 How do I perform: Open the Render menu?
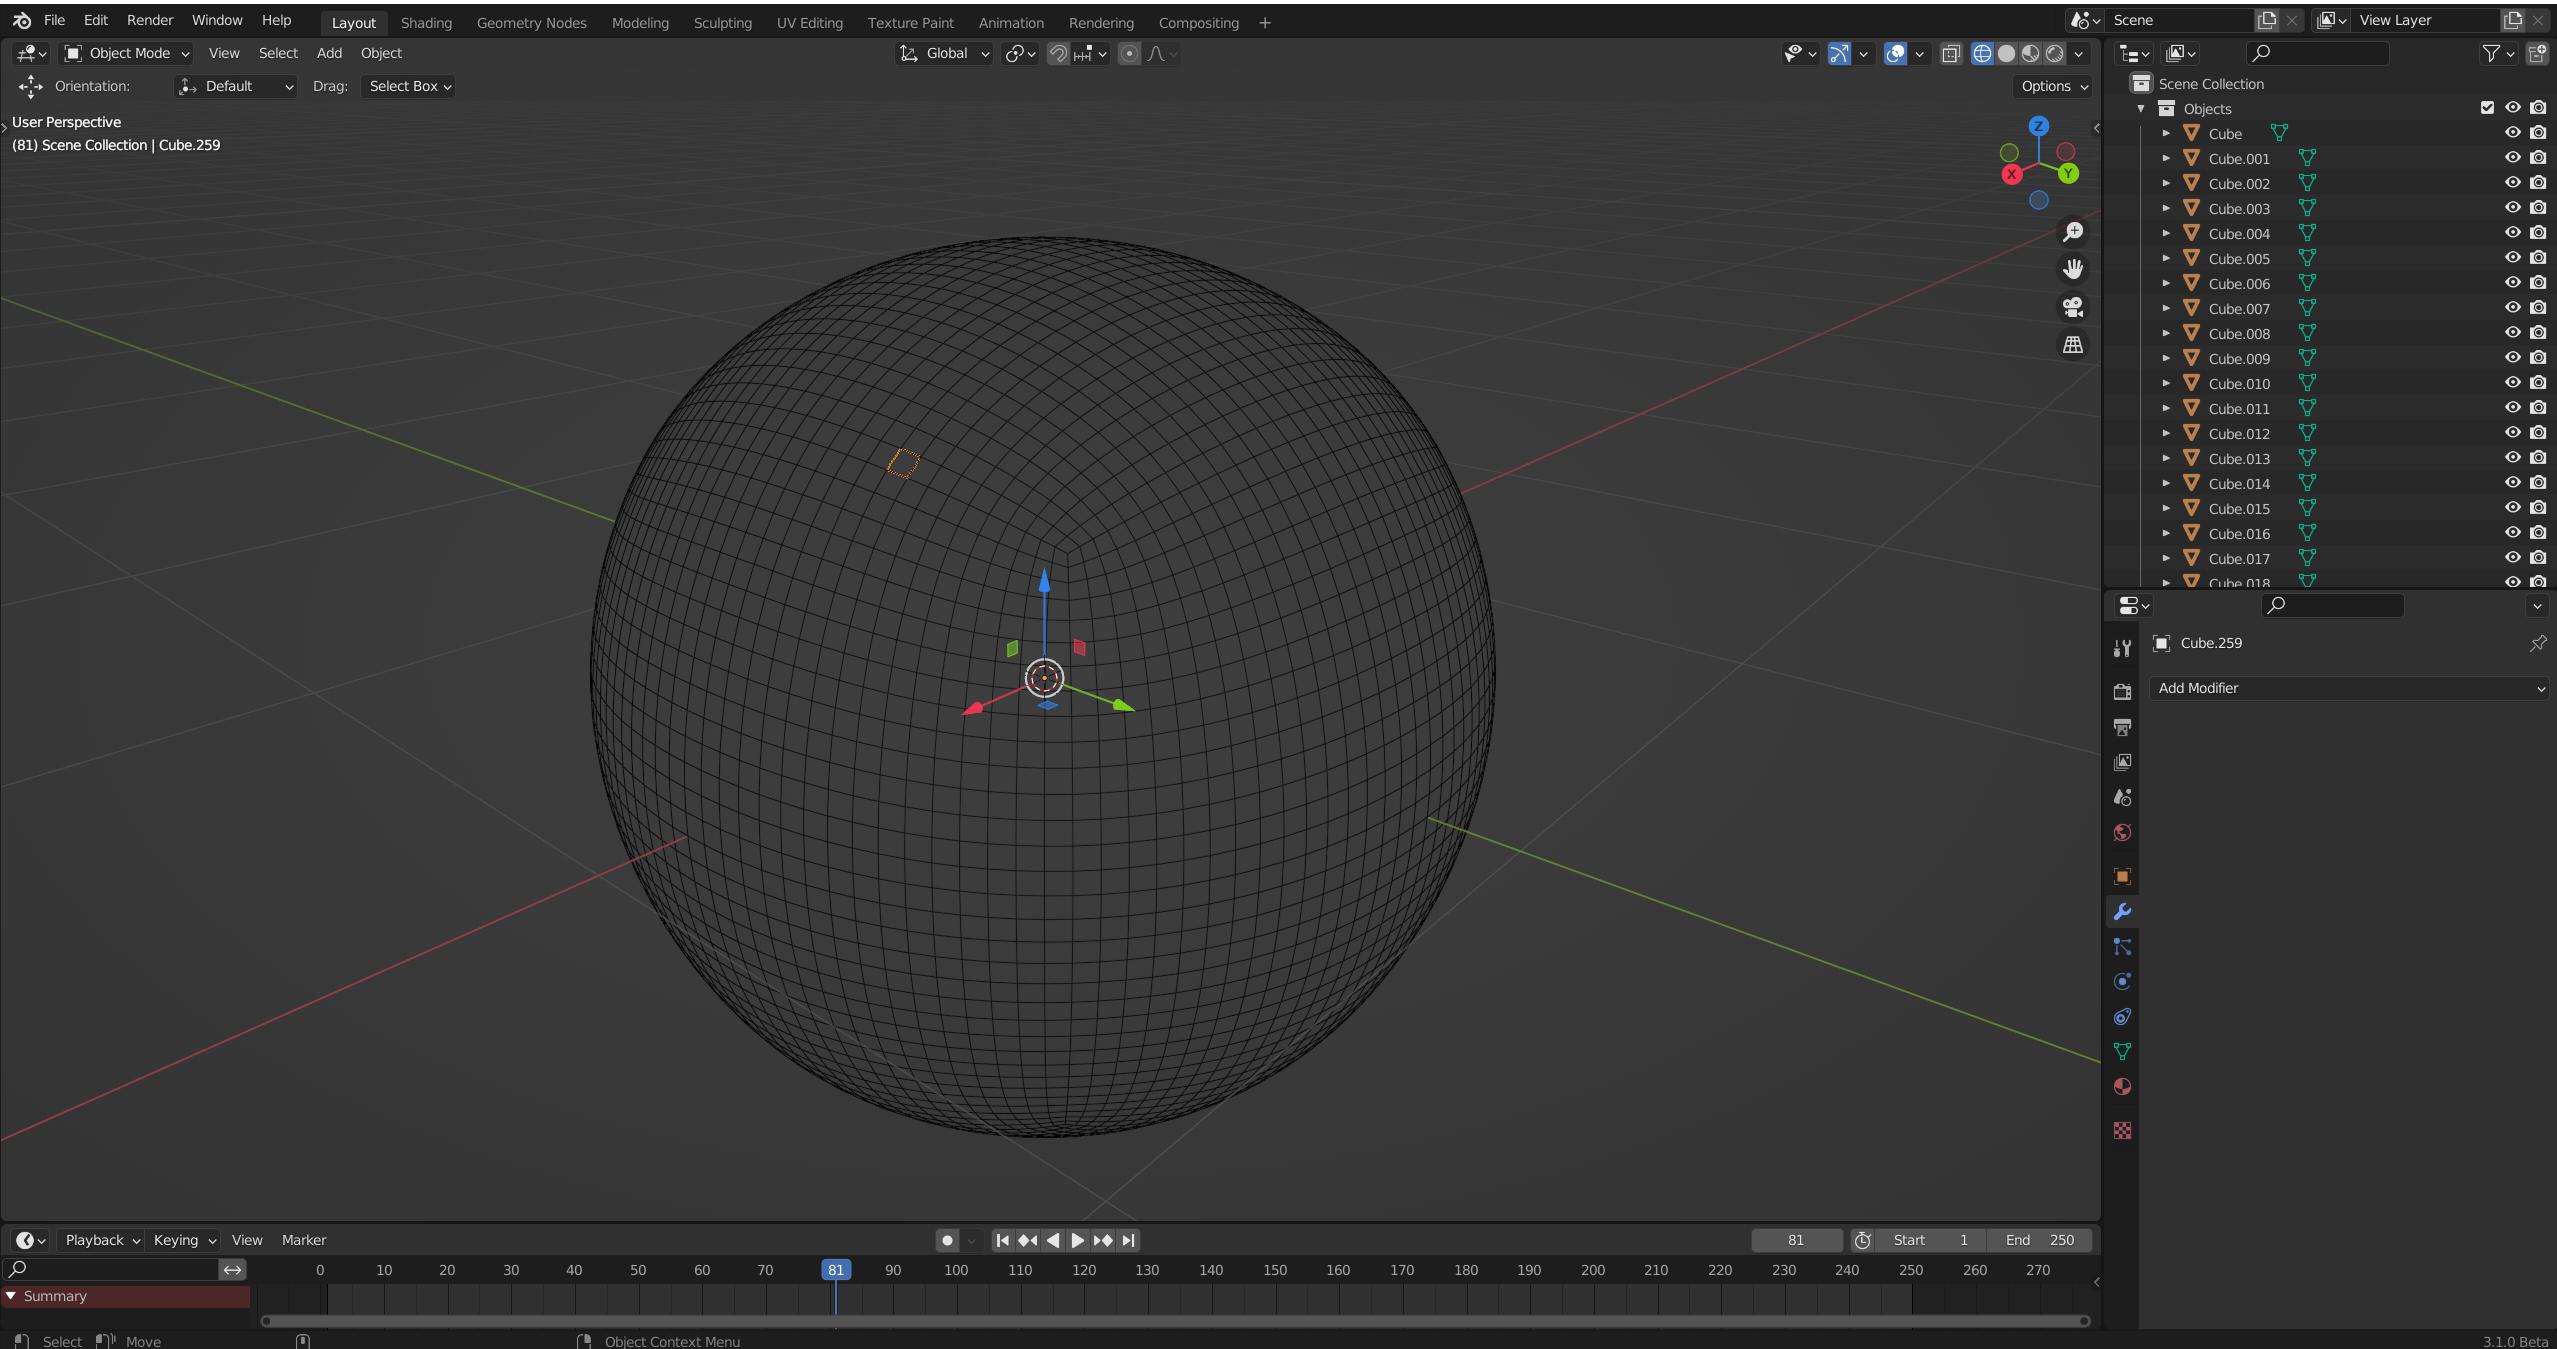pyautogui.click(x=150, y=20)
